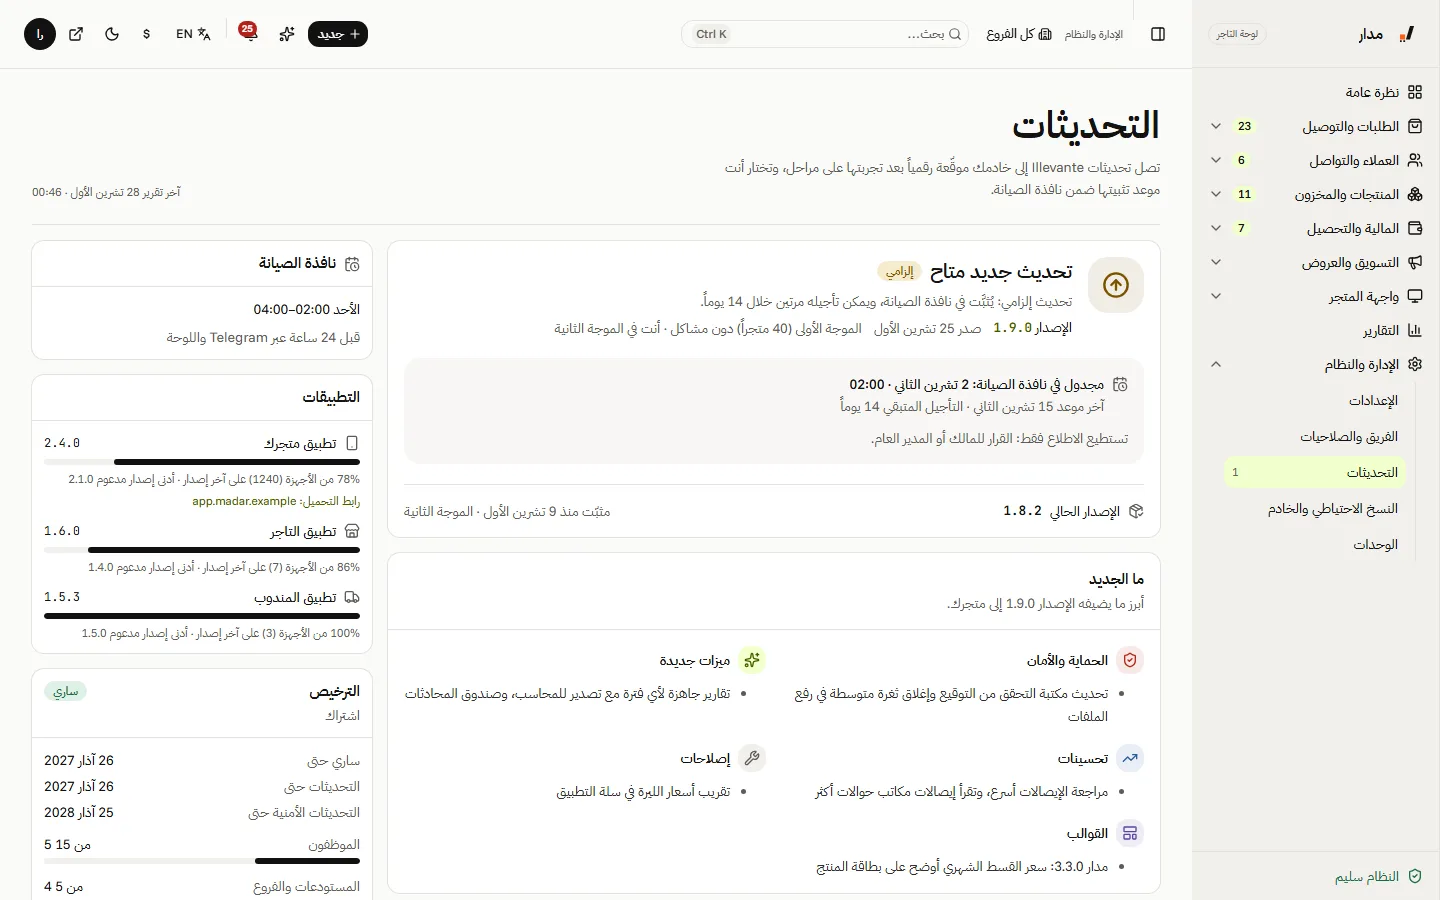Viewport: 1440px width, 900px height.
Task: Expand the العملاء والتواصل section chevron
Action: [x=1216, y=160]
